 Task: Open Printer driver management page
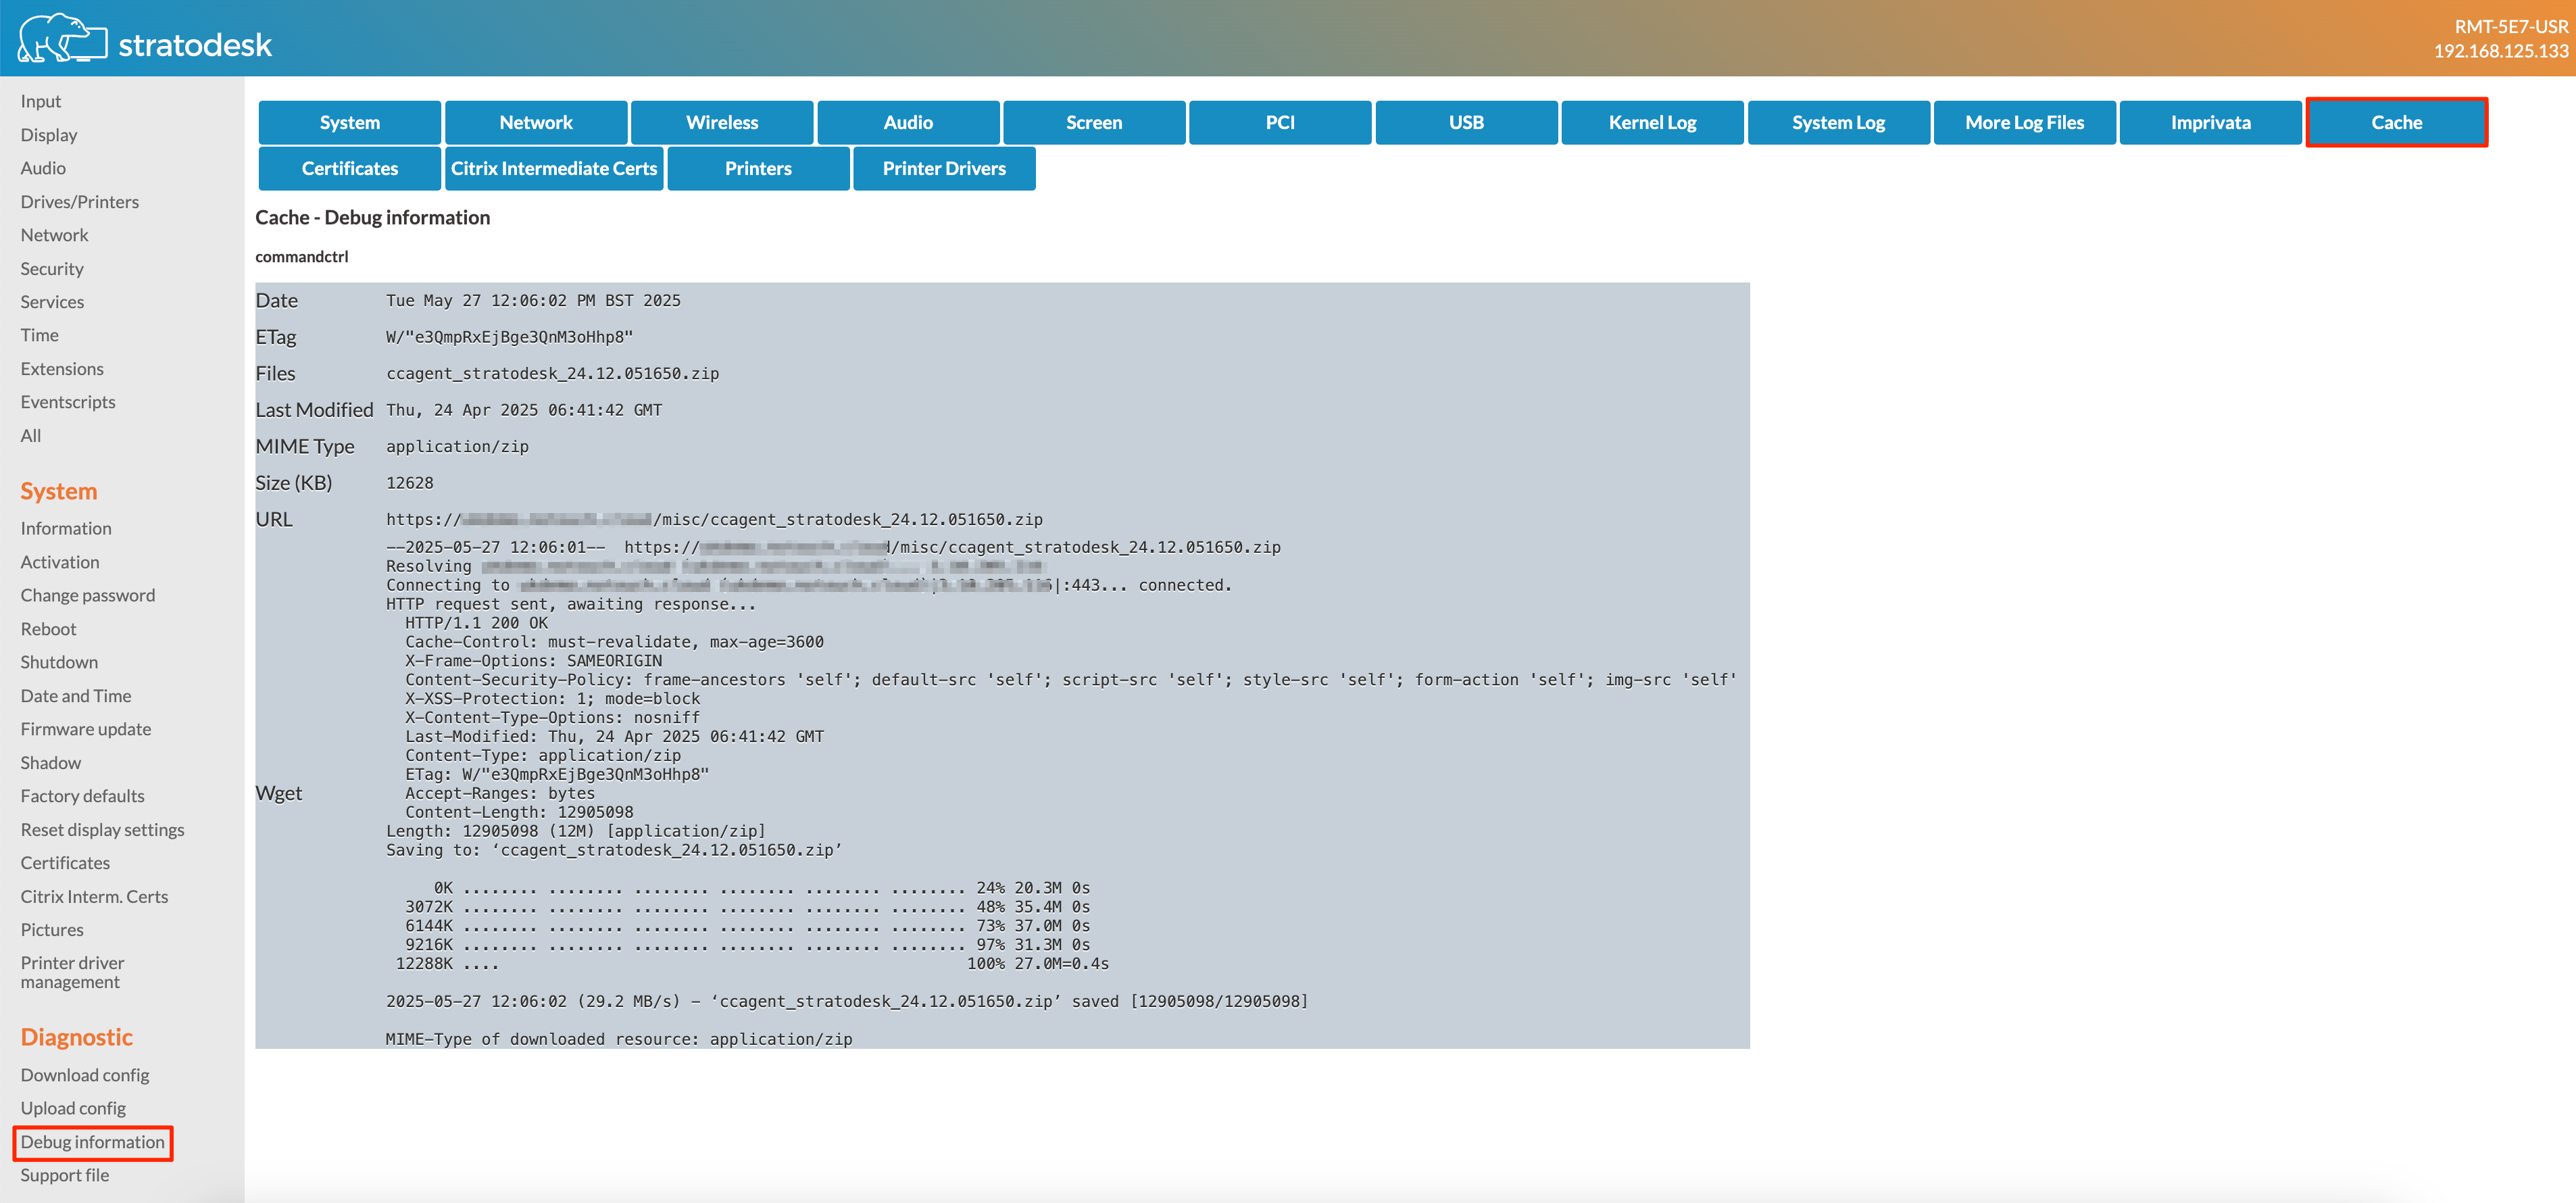[73, 972]
